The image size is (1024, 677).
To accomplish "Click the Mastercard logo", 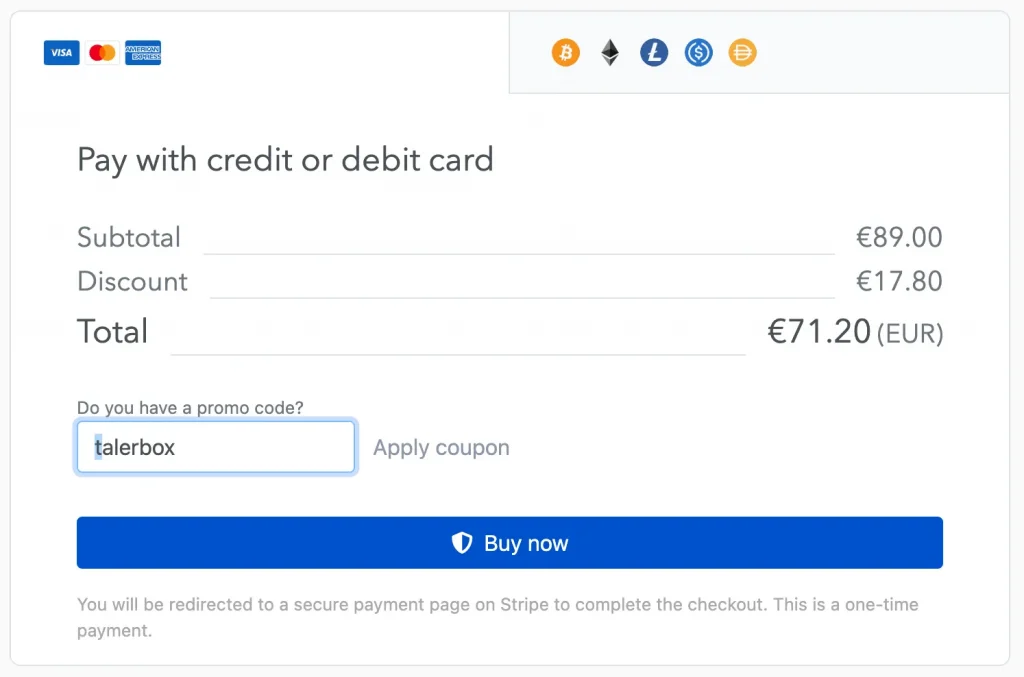I will [x=102, y=53].
